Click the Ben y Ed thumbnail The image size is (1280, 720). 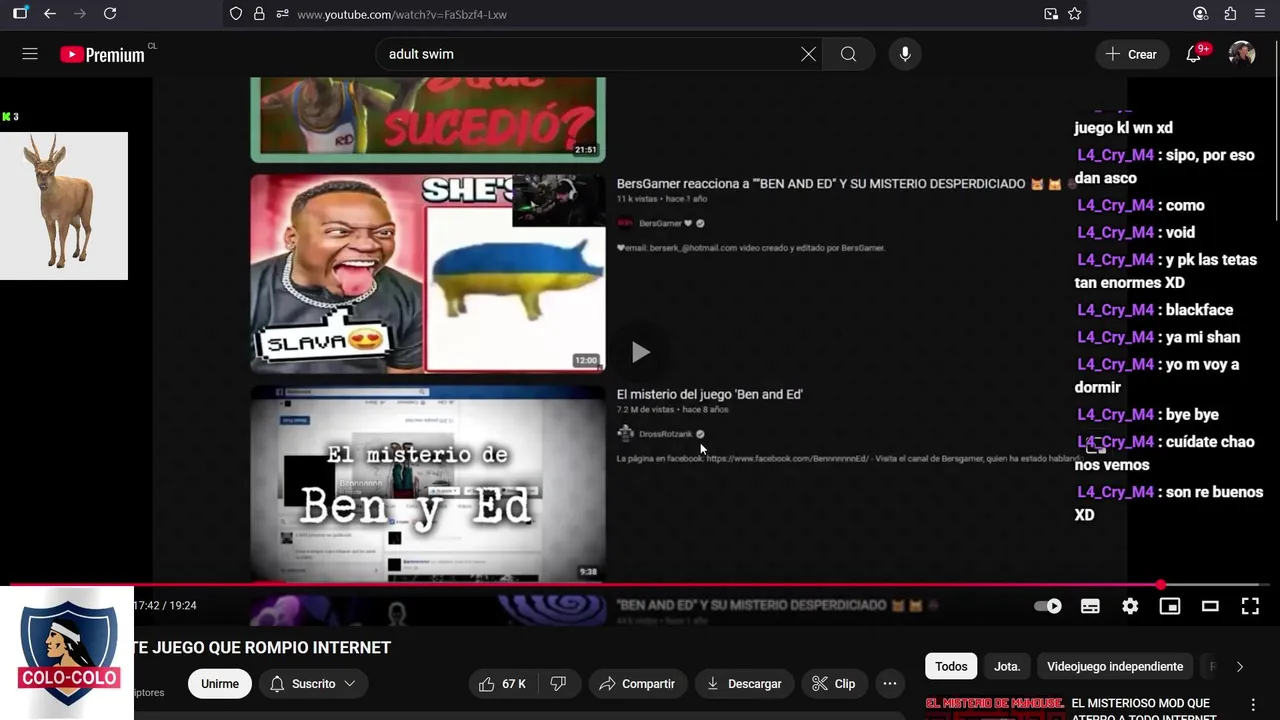(x=428, y=484)
